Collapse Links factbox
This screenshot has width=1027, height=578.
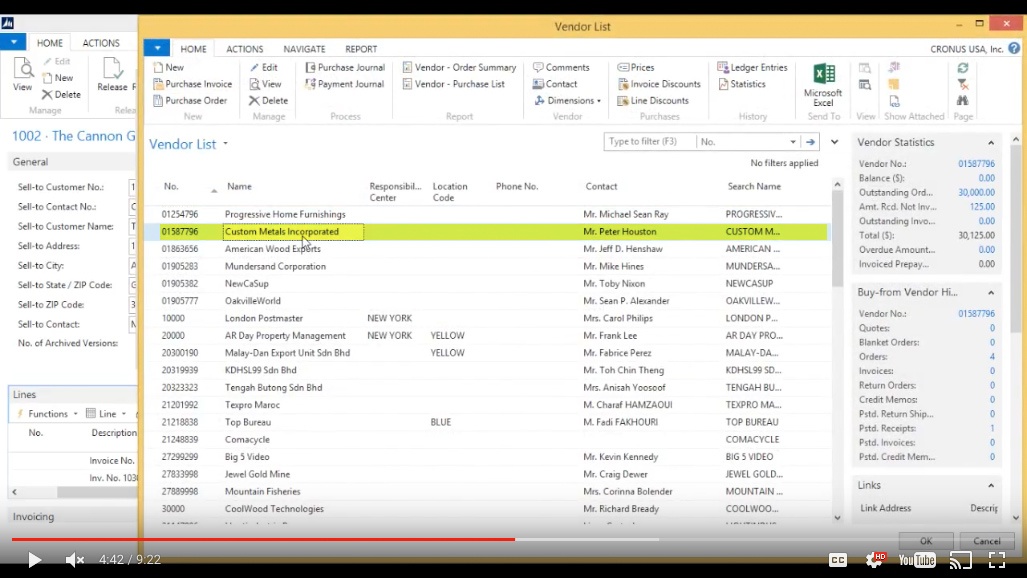click(x=991, y=486)
